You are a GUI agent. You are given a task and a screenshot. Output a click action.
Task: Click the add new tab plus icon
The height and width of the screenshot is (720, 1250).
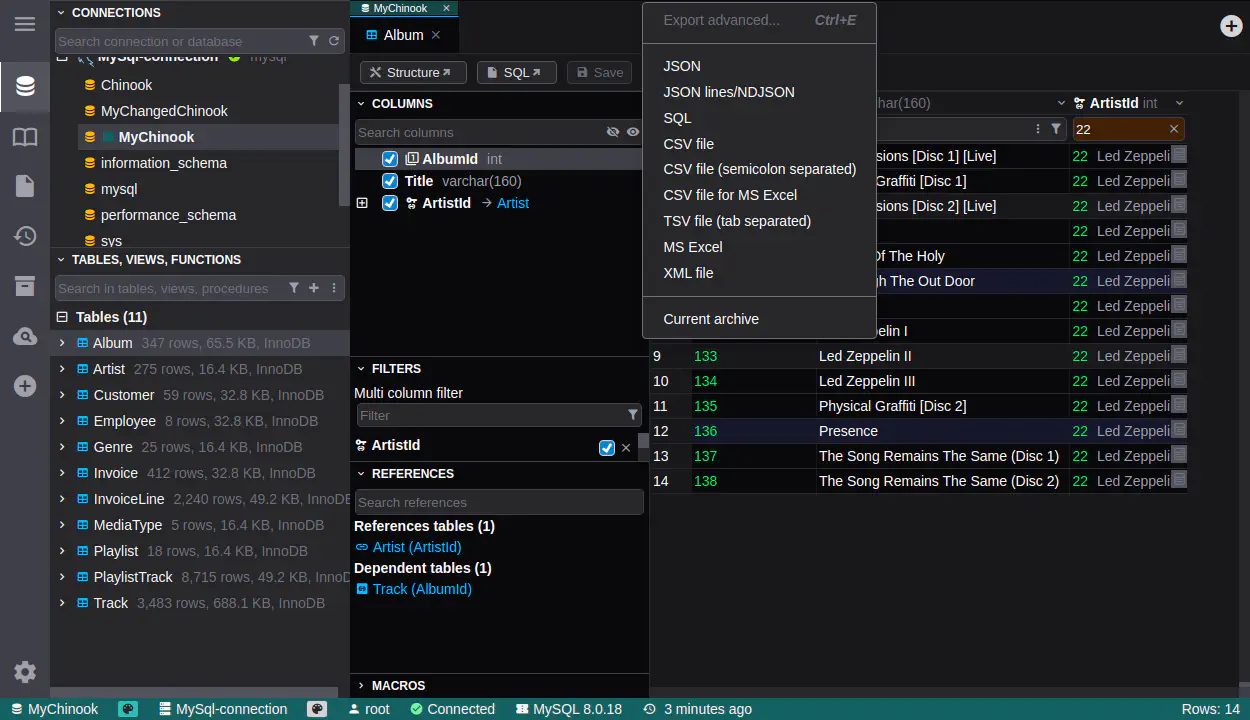[1231, 26]
